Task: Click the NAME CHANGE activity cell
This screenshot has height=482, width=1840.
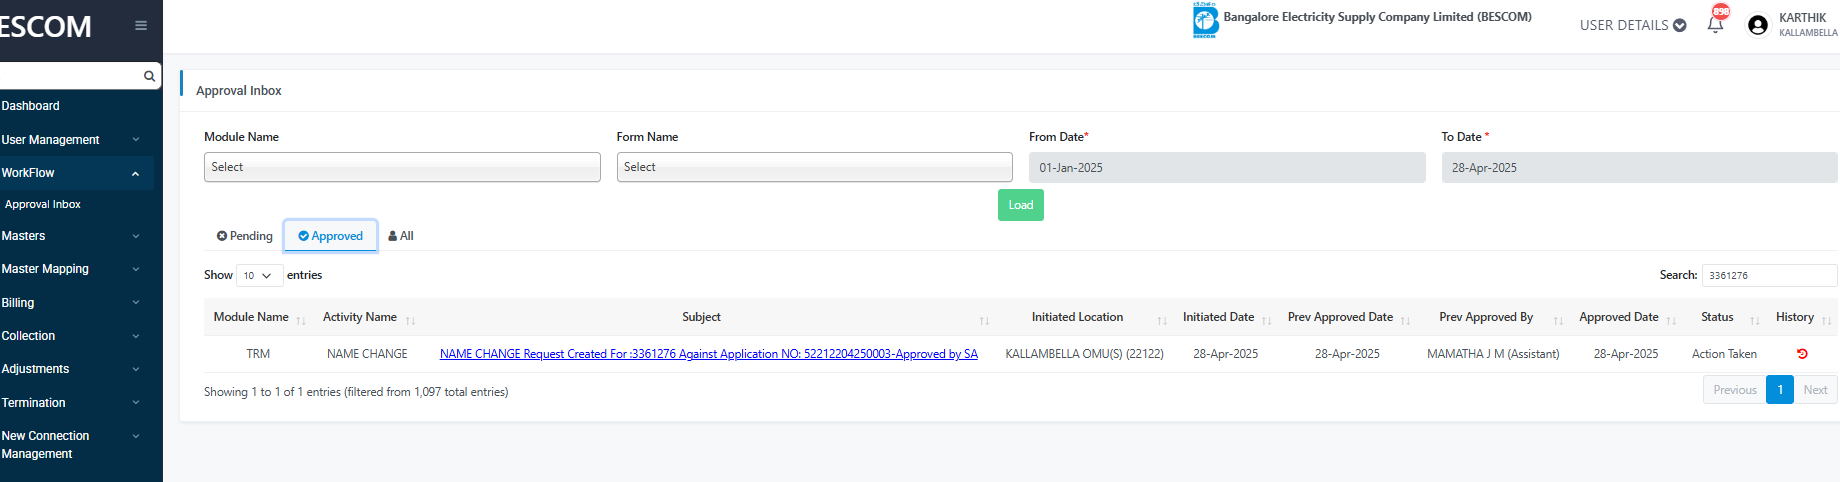Action: 367,354
